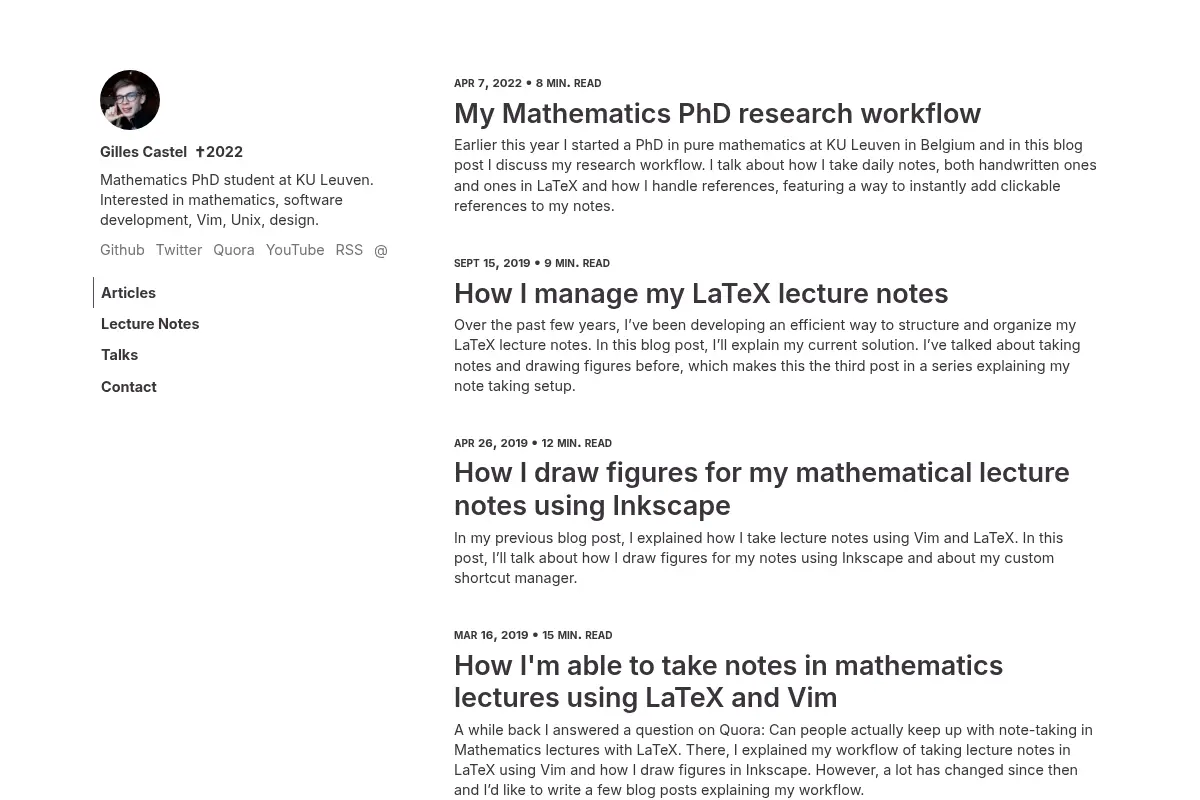Visit the Twitter profile link
Screen dimensions: 1200x800
click(179, 250)
